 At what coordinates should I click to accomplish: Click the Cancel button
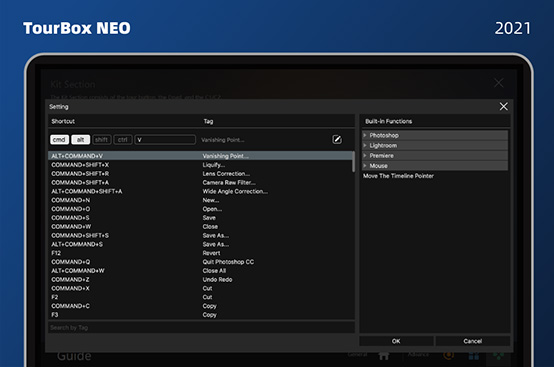tap(472, 341)
